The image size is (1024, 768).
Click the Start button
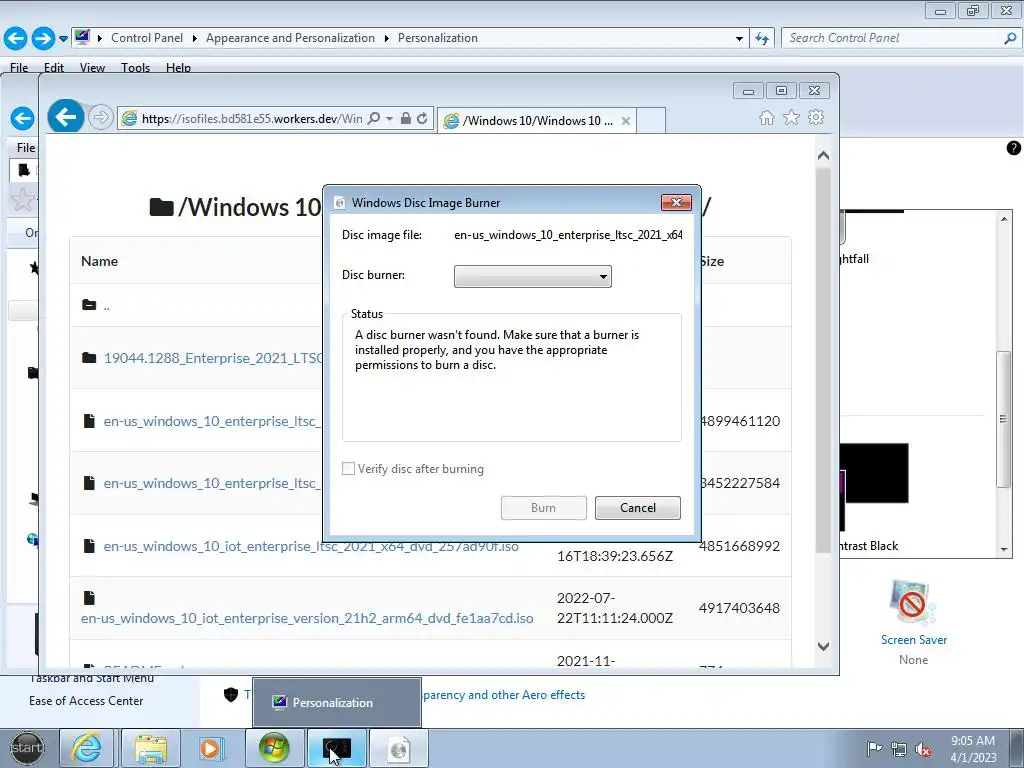click(x=26, y=748)
